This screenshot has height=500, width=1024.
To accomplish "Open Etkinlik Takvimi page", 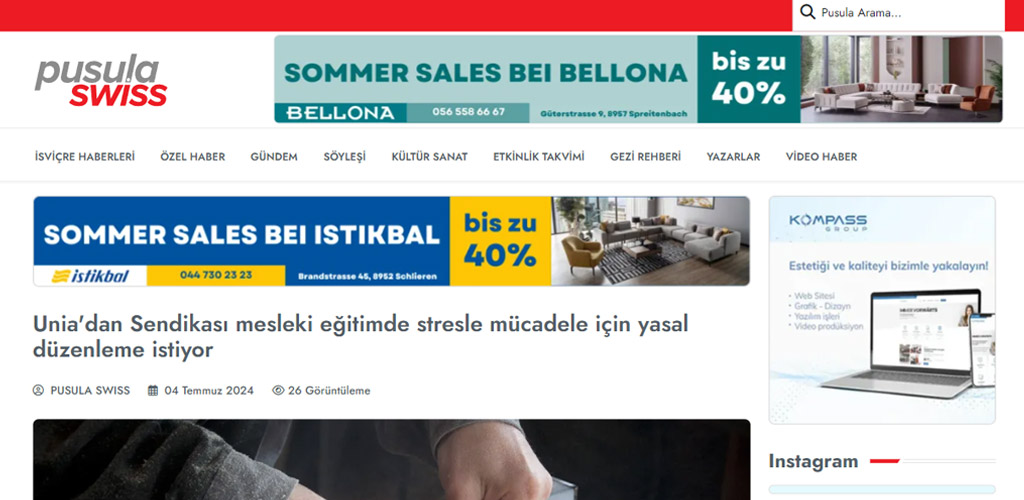I will [539, 157].
